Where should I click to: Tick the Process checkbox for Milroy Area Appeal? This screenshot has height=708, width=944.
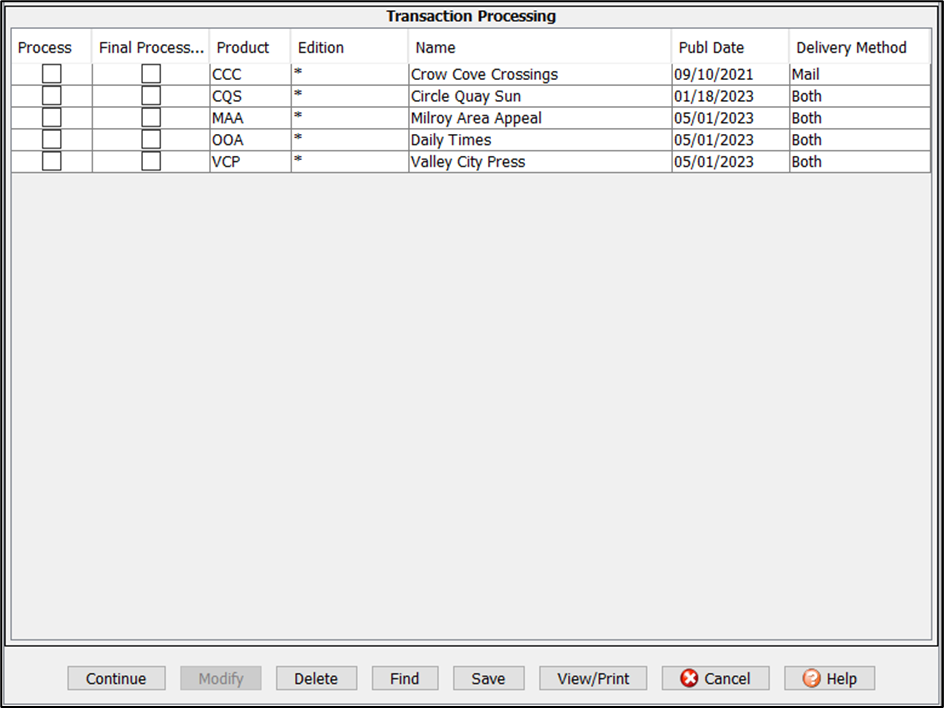pyautogui.click(x=51, y=118)
